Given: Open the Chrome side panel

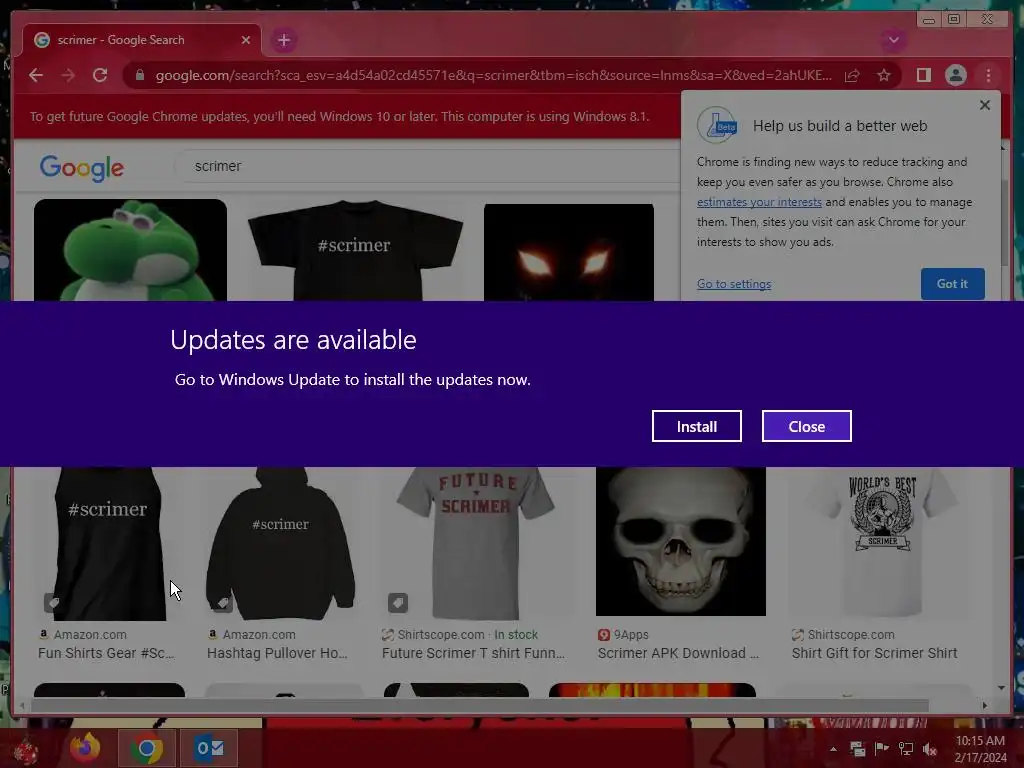Looking at the screenshot, I should coord(923,76).
